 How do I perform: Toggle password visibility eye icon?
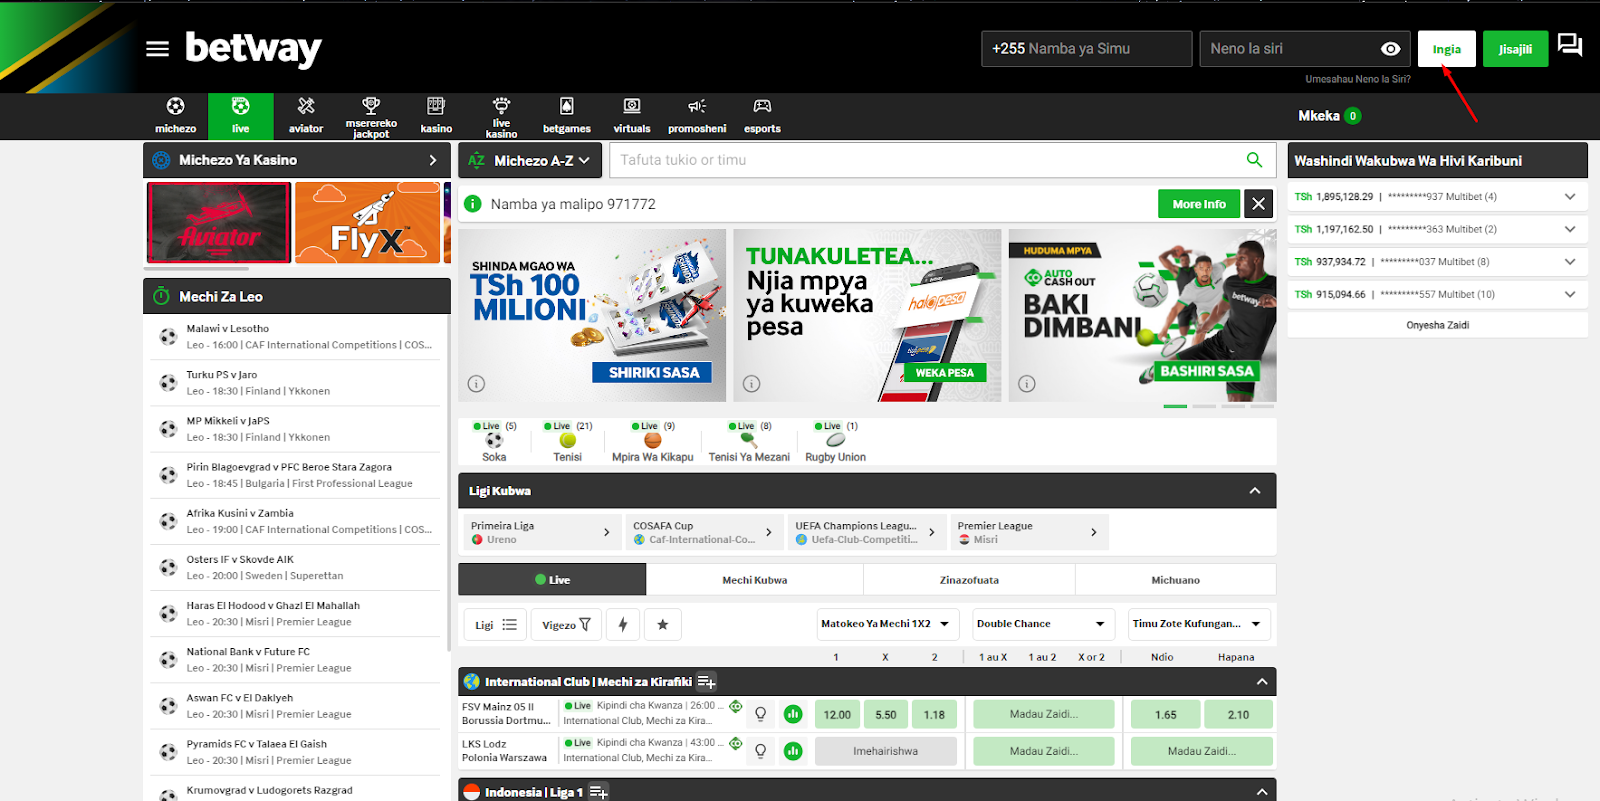point(1390,49)
